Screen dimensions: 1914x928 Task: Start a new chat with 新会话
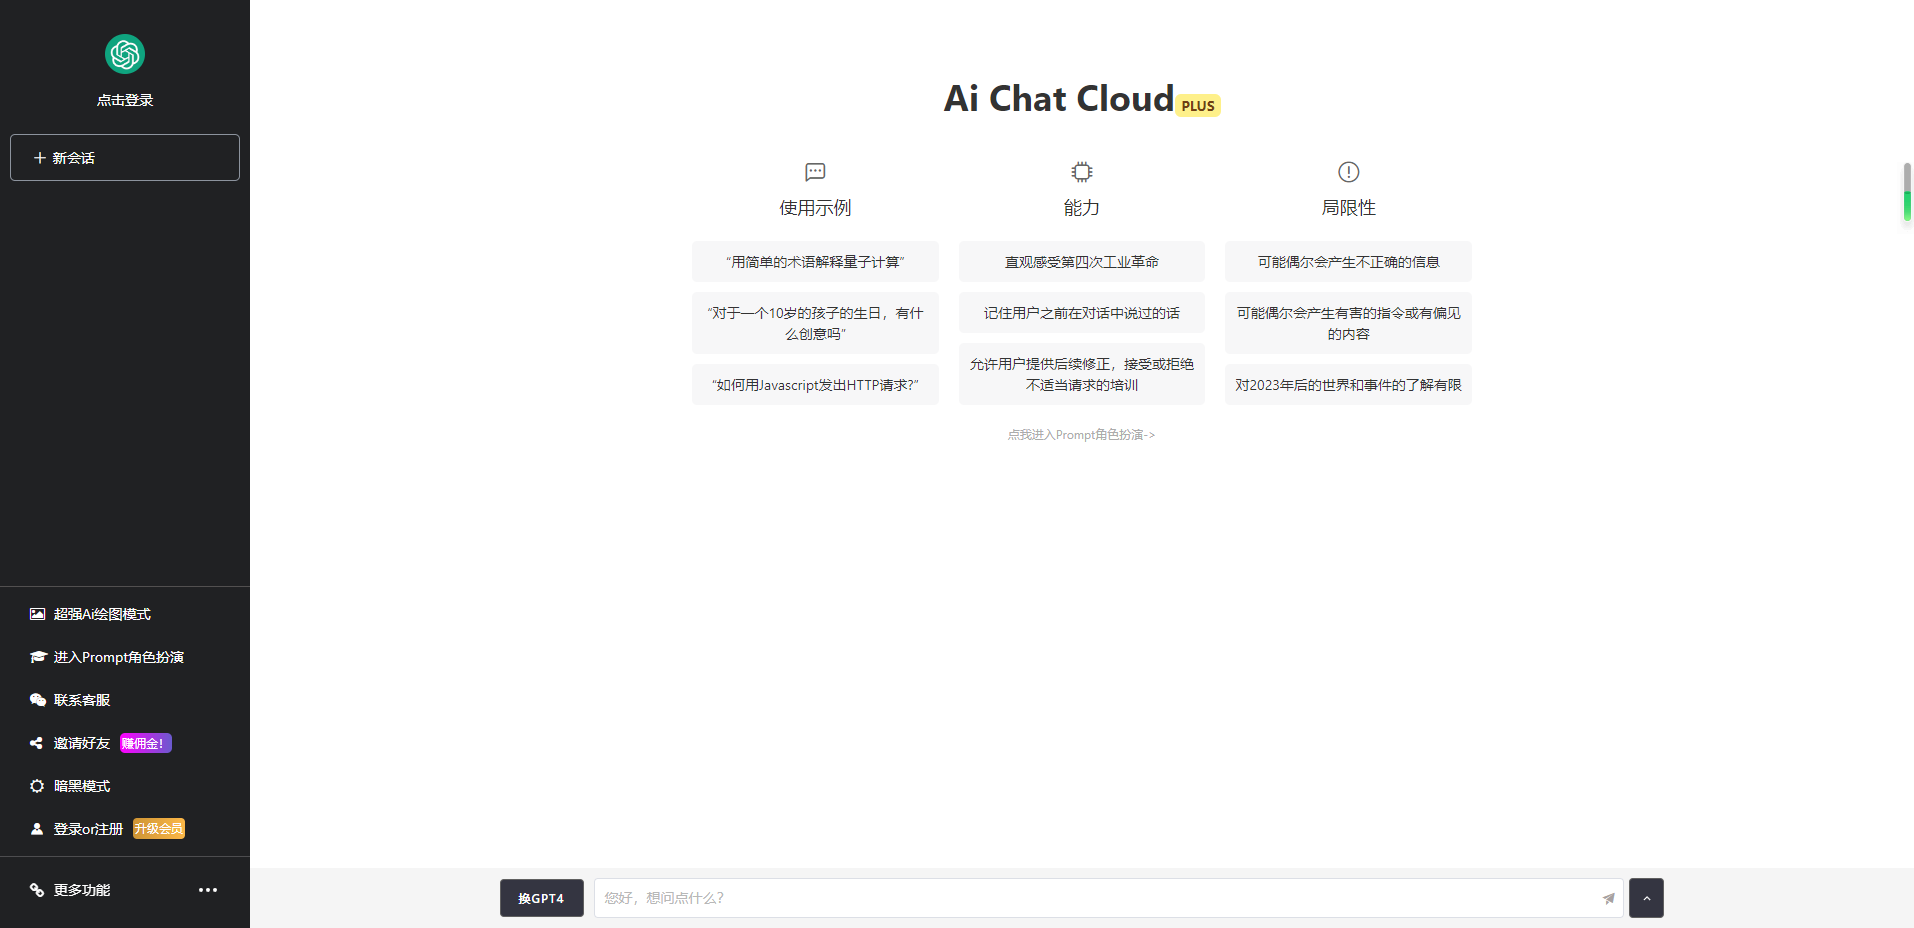tap(125, 158)
